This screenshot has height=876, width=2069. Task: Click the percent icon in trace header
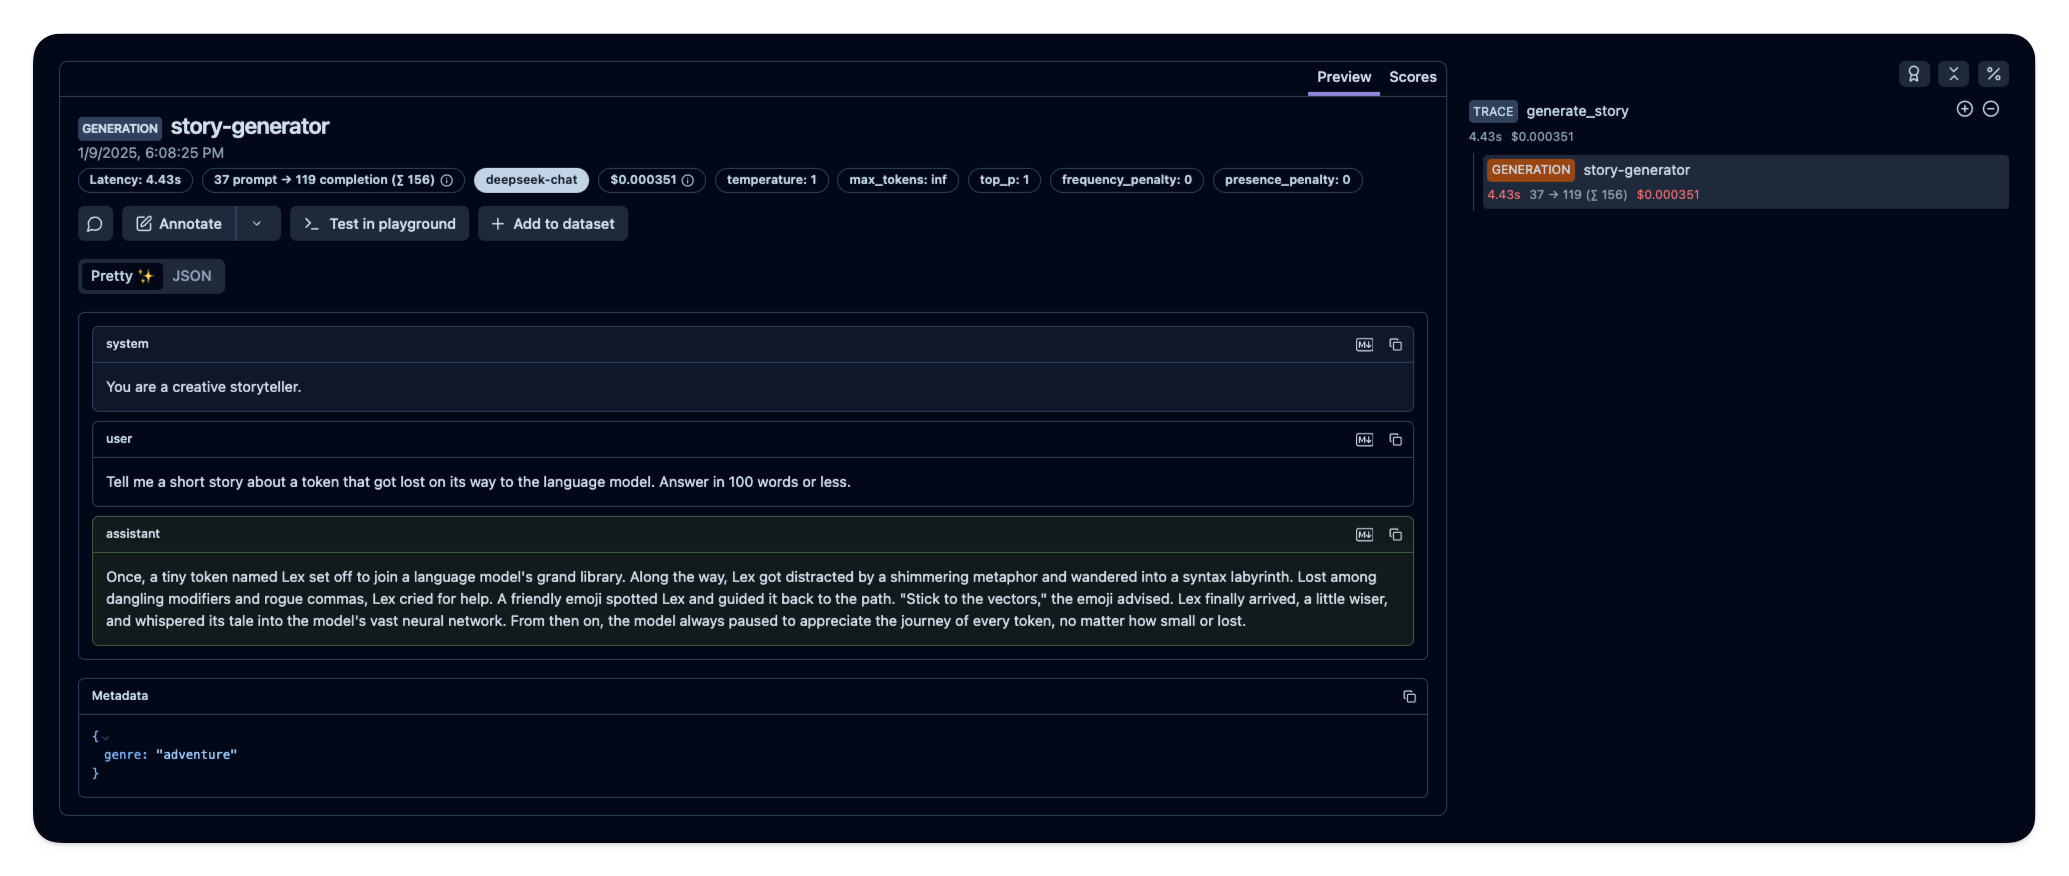coord(1993,74)
